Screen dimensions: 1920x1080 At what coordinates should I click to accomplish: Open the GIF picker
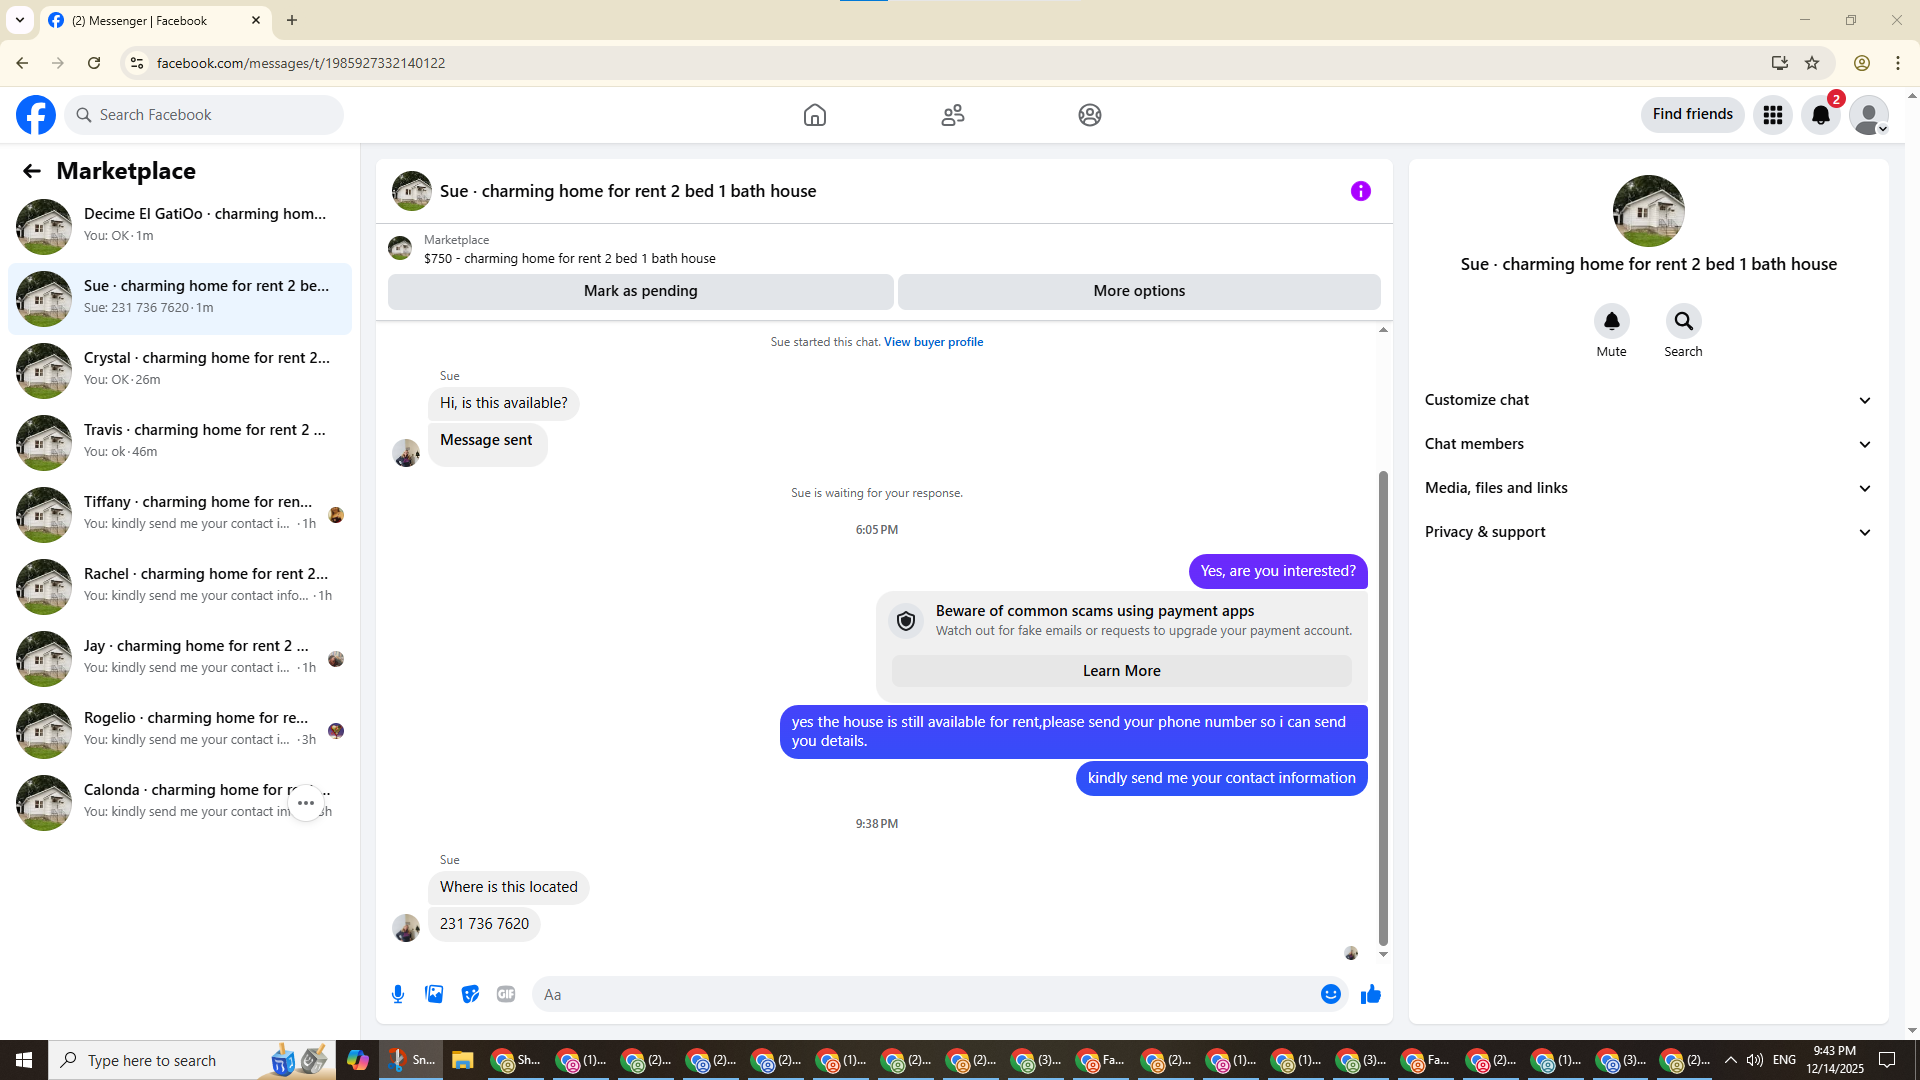(506, 994)
